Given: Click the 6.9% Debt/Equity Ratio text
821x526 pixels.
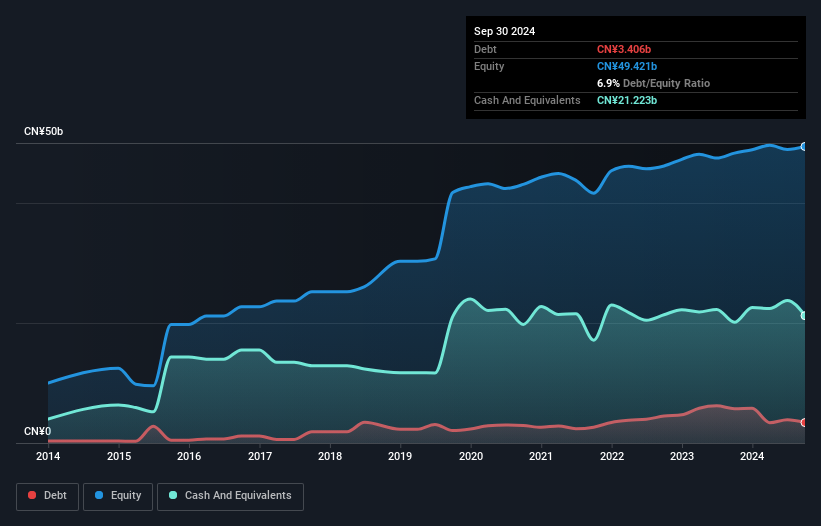Looking at the screenshot, I should click(653, 83).
